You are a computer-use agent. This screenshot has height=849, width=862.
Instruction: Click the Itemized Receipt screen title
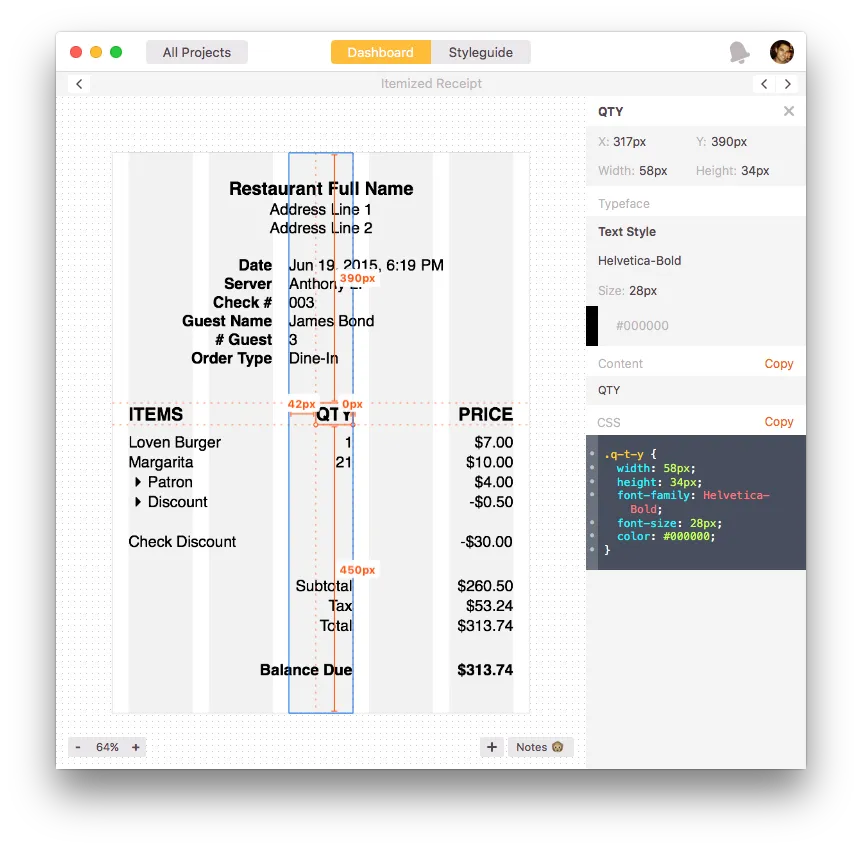[x=431, y=84]
